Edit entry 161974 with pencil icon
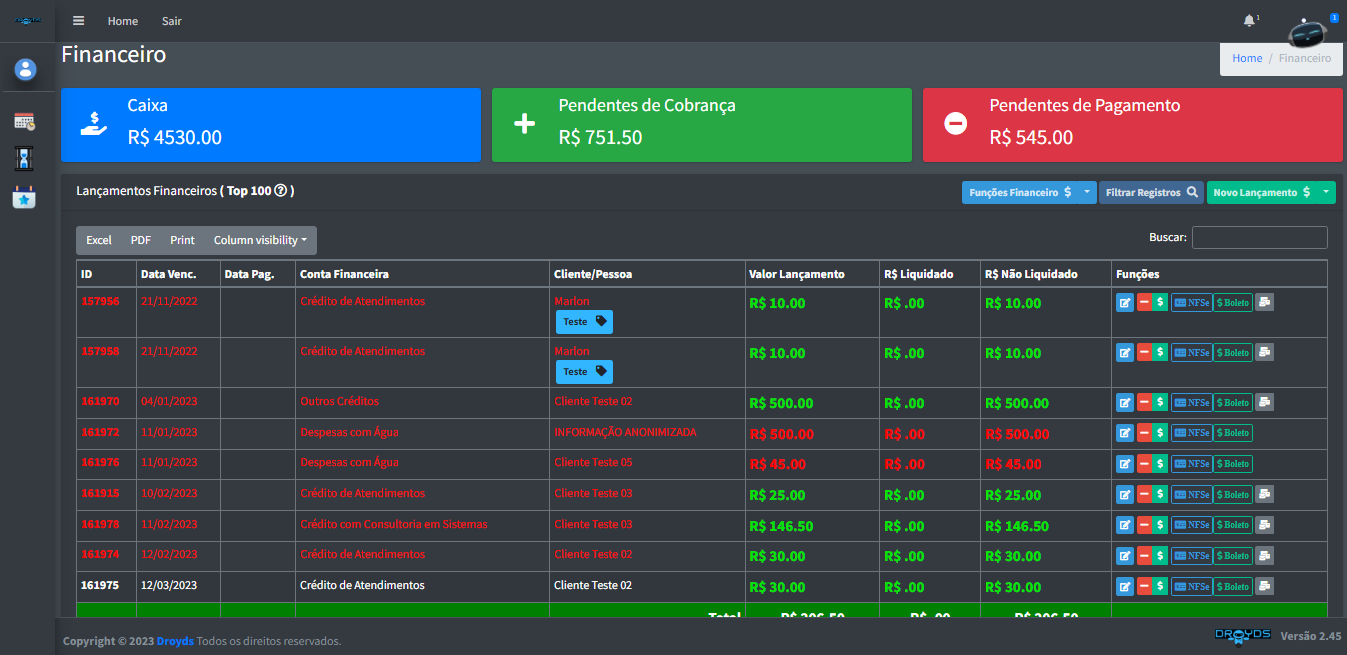 1125,555
